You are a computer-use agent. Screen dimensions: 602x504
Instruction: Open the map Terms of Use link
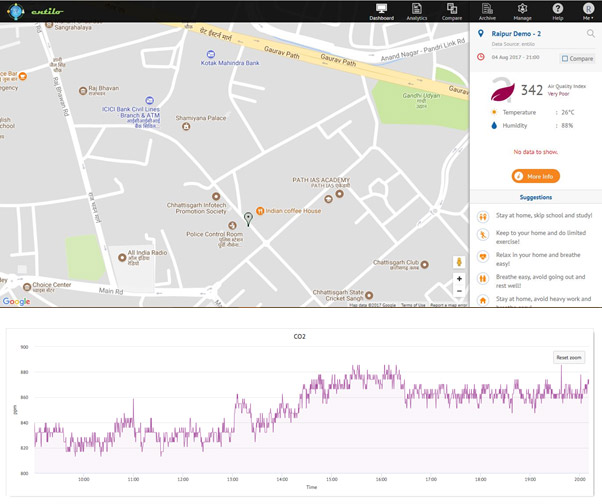(x=413, y=305)
